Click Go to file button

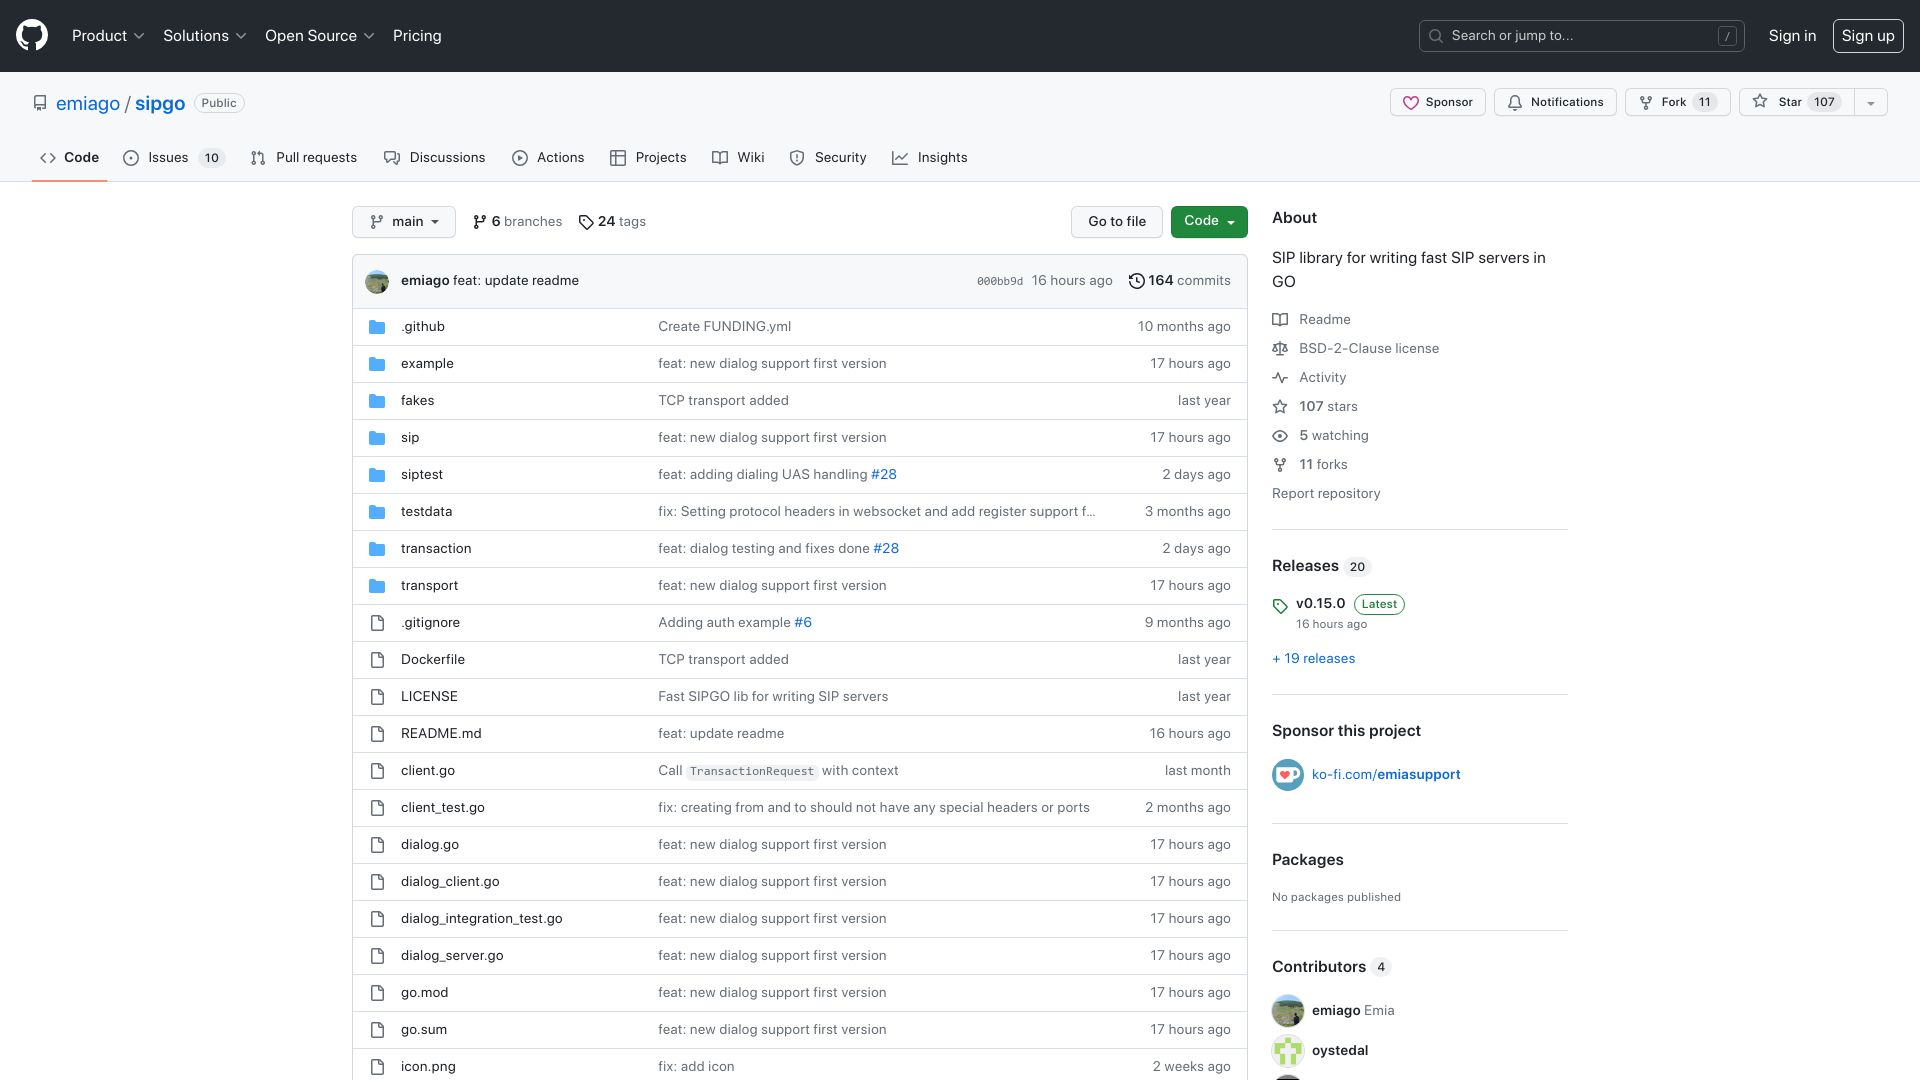pos(1117,222)
